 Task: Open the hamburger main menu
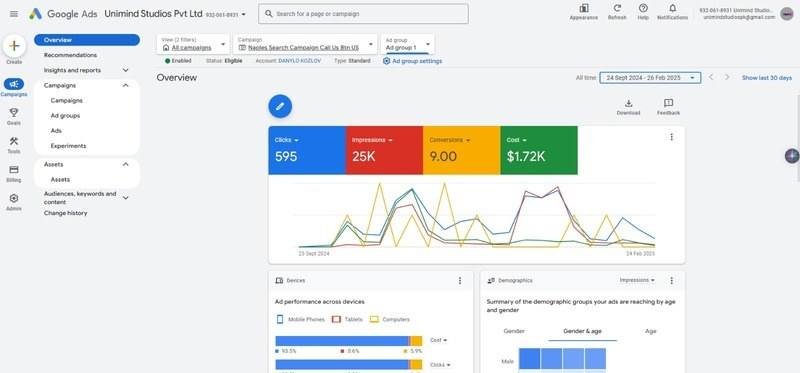click(x=14, y=14)
